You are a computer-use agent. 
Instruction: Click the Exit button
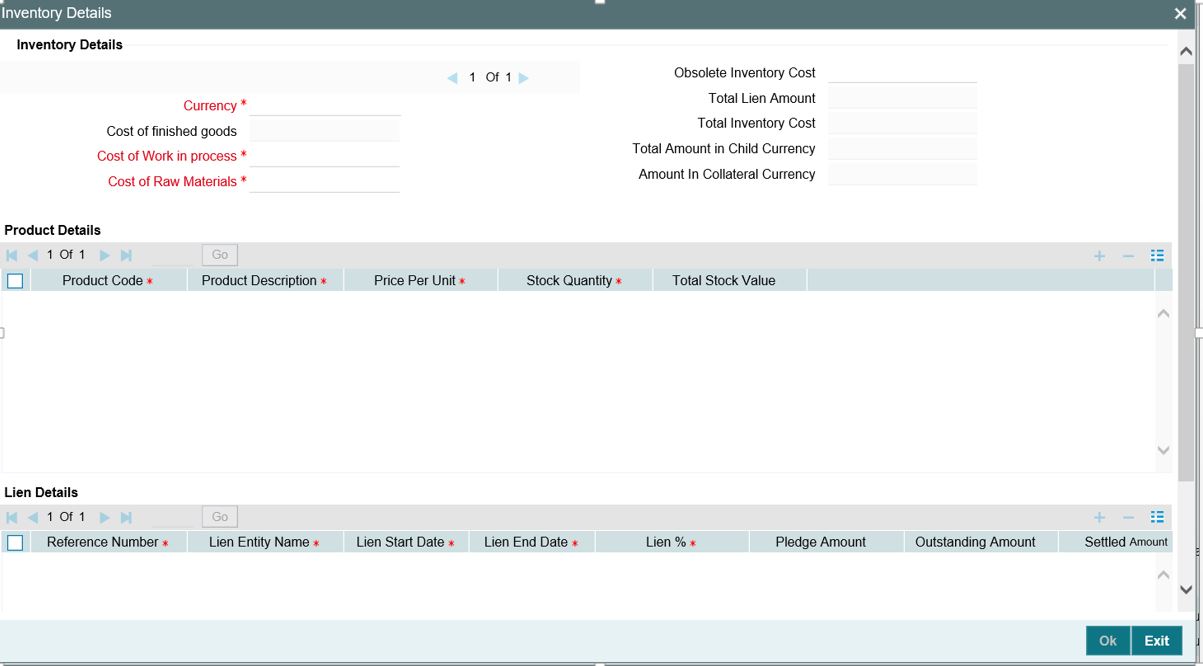click(x=1157, y=641)
